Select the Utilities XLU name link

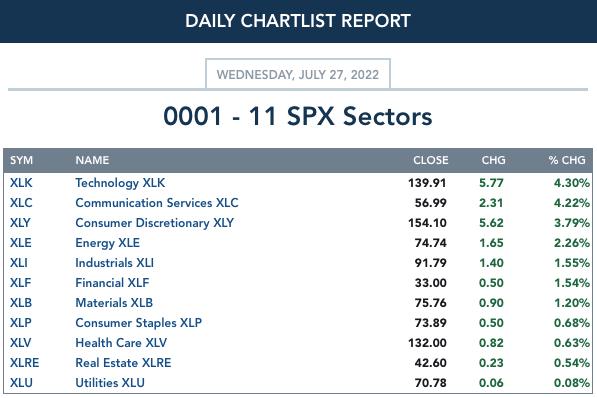(110, 383)
